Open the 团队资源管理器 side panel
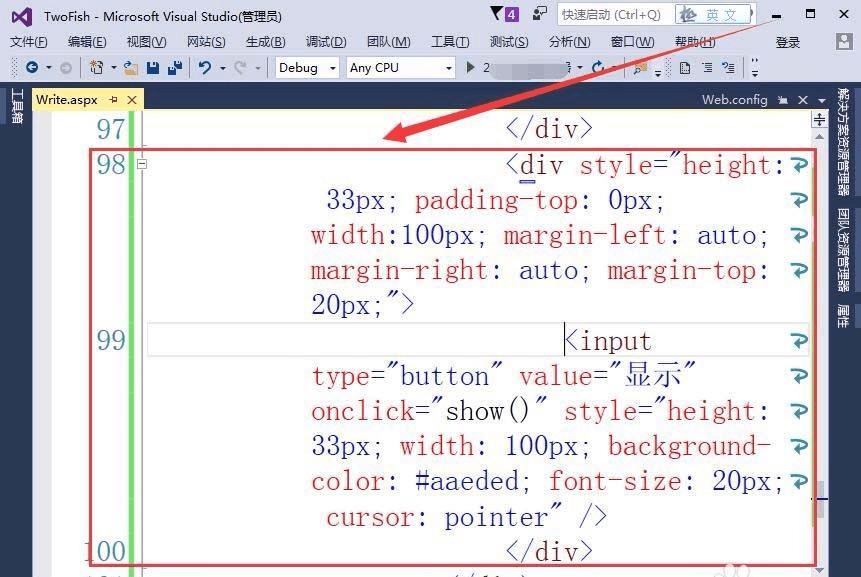The width and height of the screenshot is (861, 577). pos(843,250)
